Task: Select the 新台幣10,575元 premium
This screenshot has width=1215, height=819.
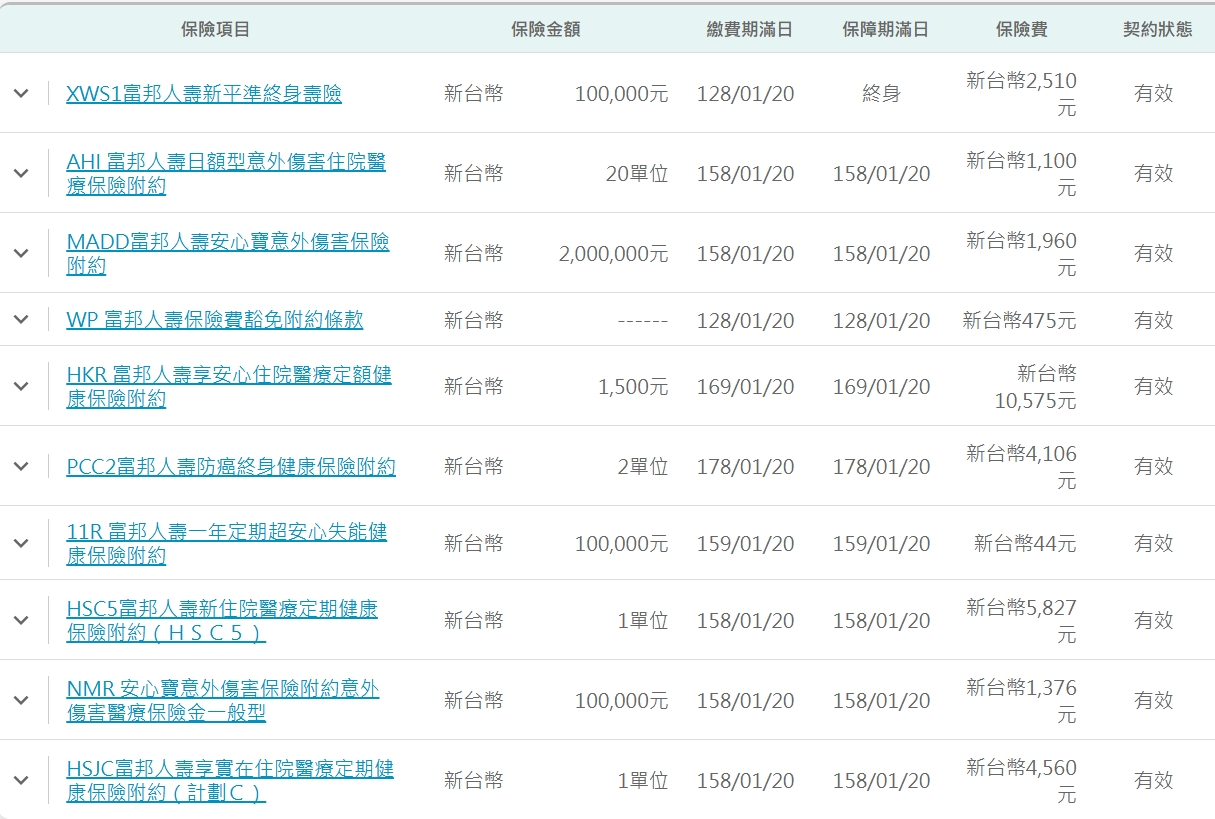Action: point(1036,387)
